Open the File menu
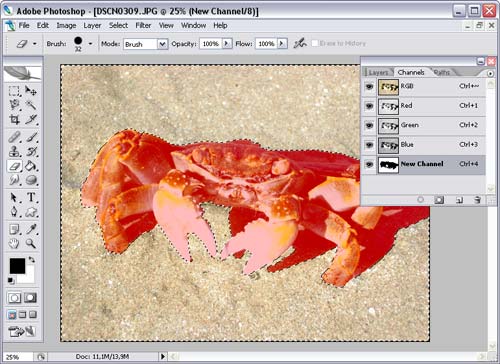 point(24,25)
